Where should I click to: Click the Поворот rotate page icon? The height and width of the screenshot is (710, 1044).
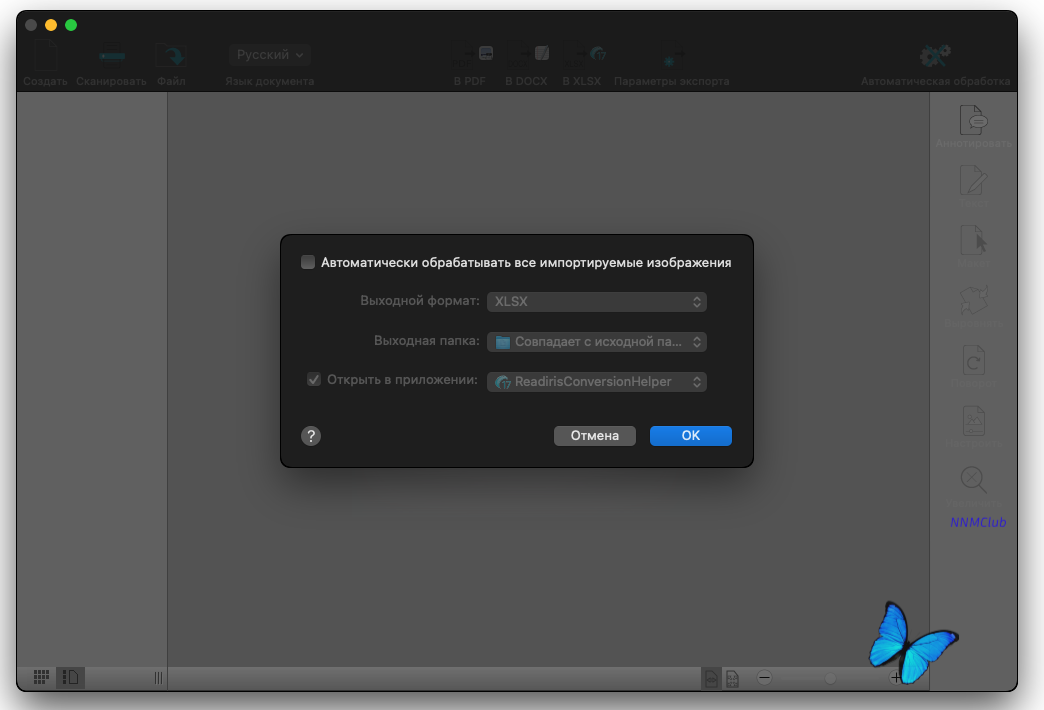click(x=973, y=361)
